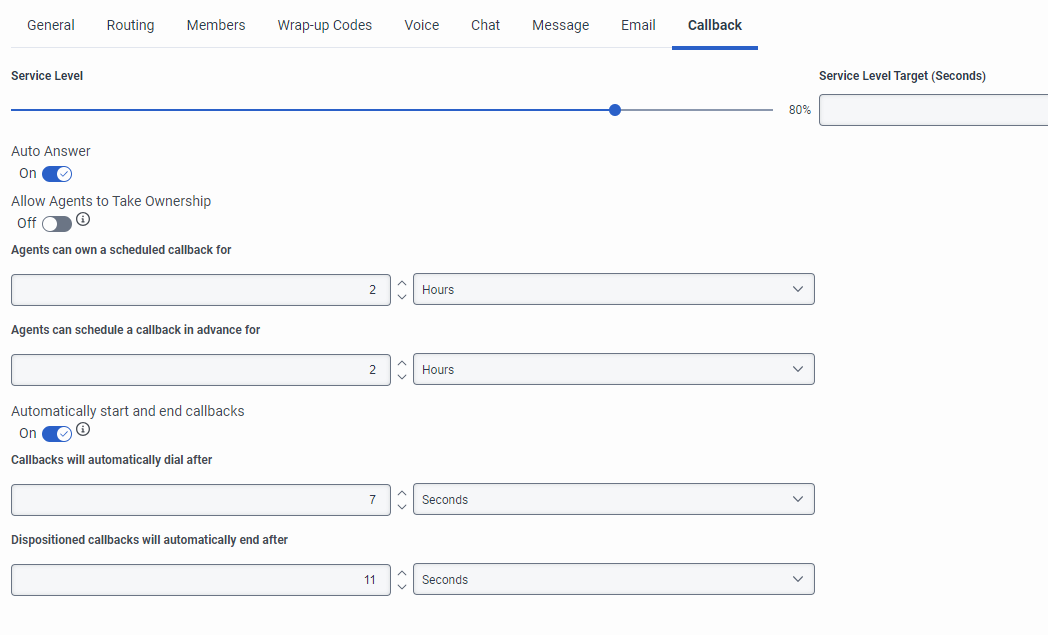Increase dispositioned callbacks end delay

click(x=402, y=573)
